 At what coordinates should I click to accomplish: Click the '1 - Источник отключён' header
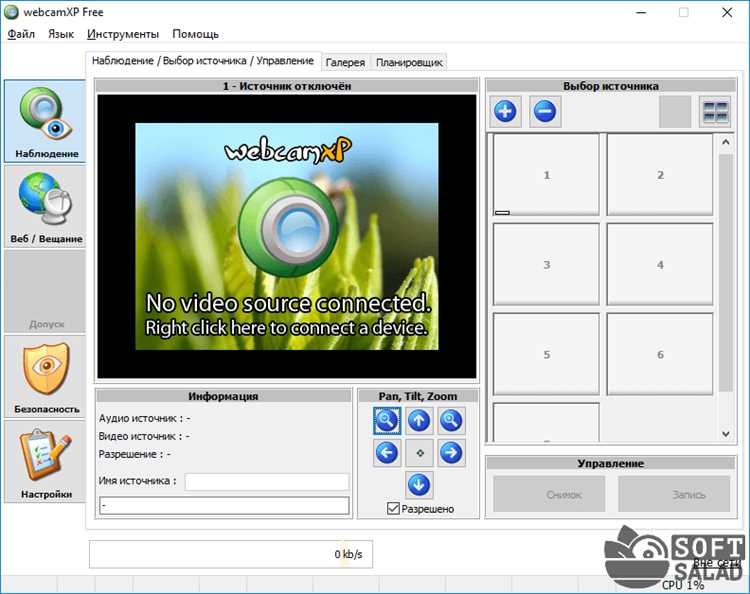(287, 86)
